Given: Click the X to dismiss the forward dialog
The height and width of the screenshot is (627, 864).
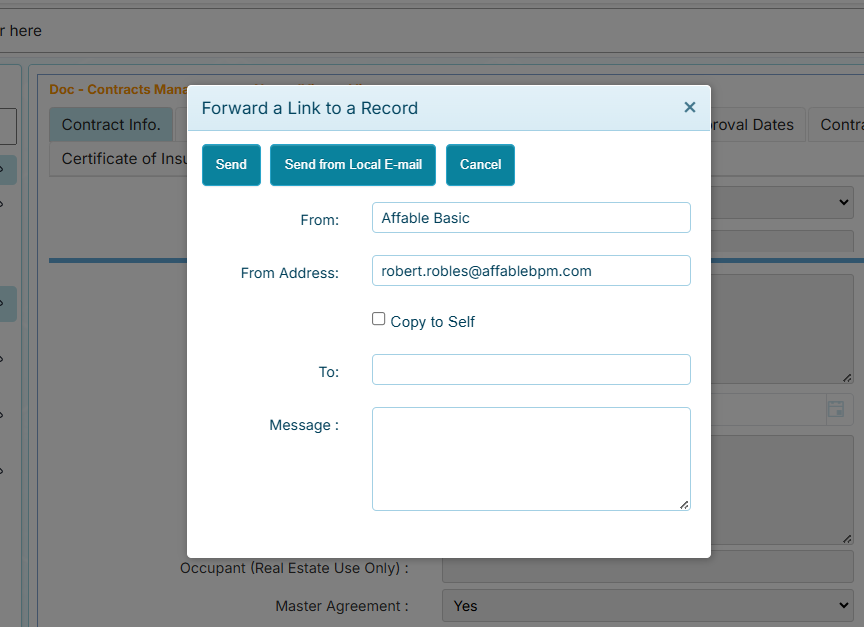Looking at the screenshot, I should tap(689, 107).
